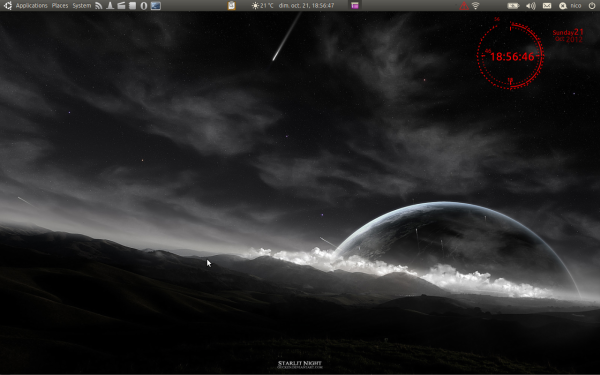
Task: Open calendar from panel date and time
Action: [x=306, y=5]
